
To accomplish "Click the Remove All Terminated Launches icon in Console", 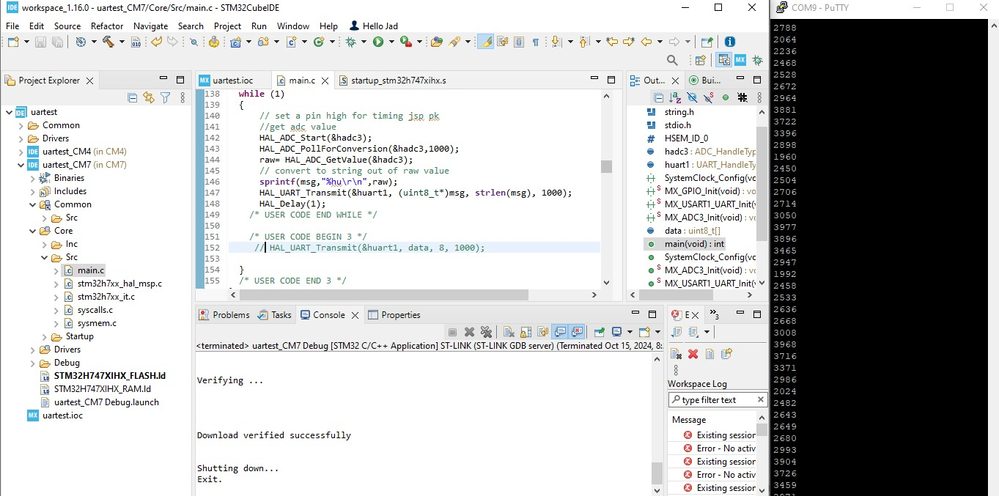I will [x=486, y=332].
